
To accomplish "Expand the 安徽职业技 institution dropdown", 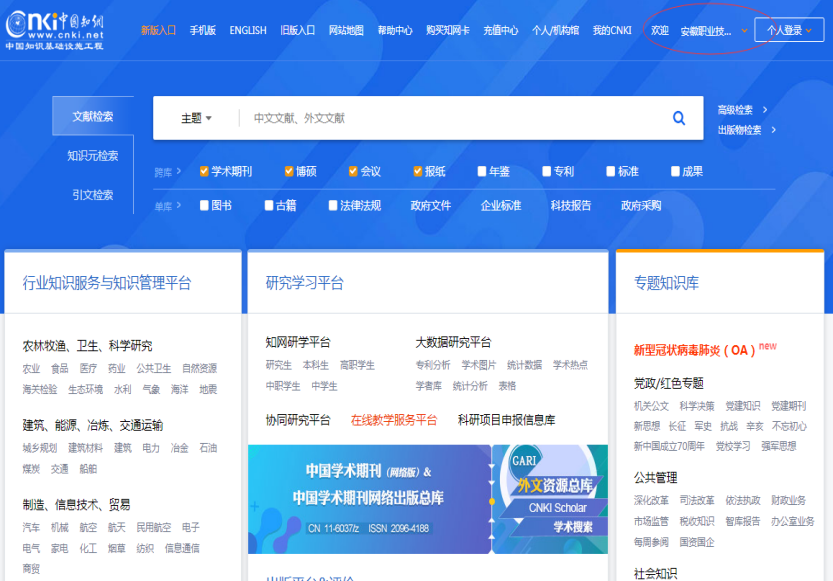I will [712, 31].
